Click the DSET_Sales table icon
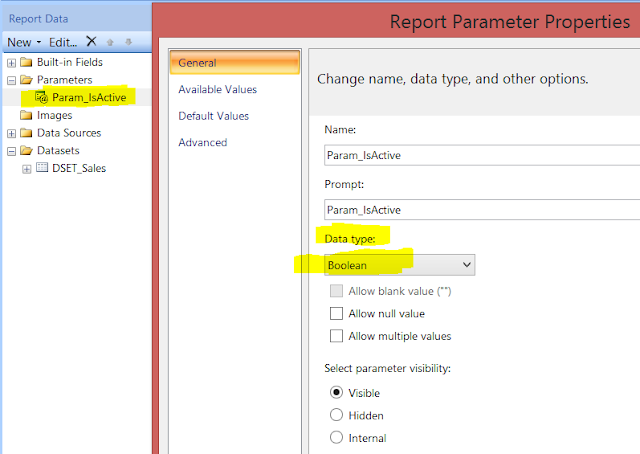The height and width of the screenshot is (454, 640). [42, 167]
